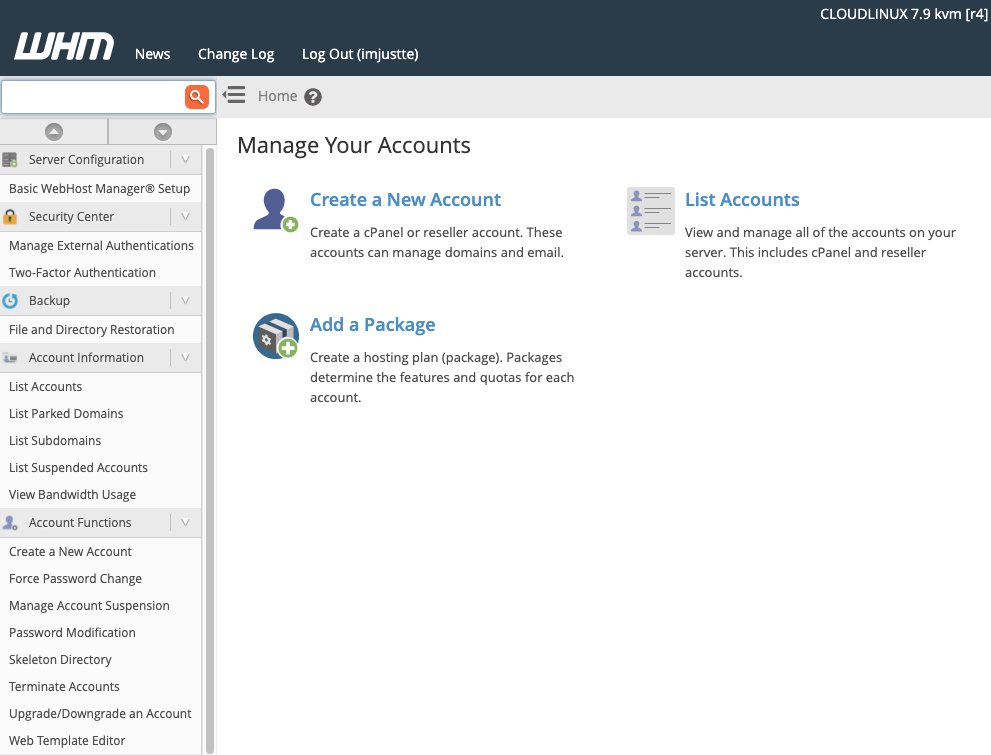Click the List Accounts icon

[x=650, y=211]
